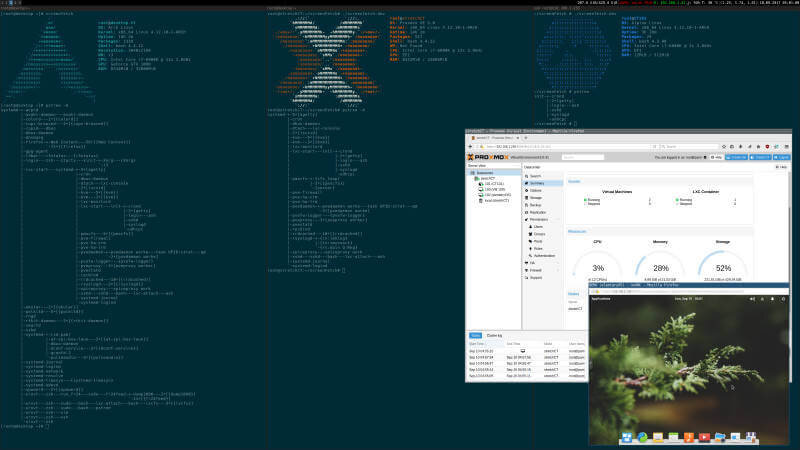Open Groups under Permissions in Proxmox

(544, 234)
